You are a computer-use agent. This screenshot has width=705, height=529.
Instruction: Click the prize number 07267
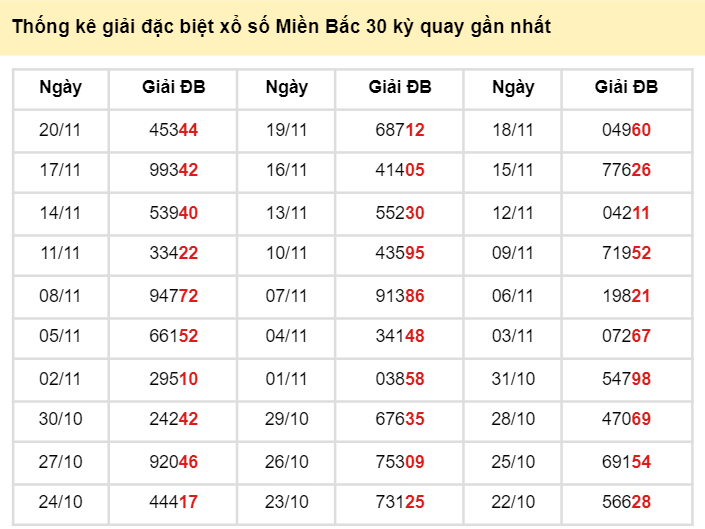pos(626,336)
